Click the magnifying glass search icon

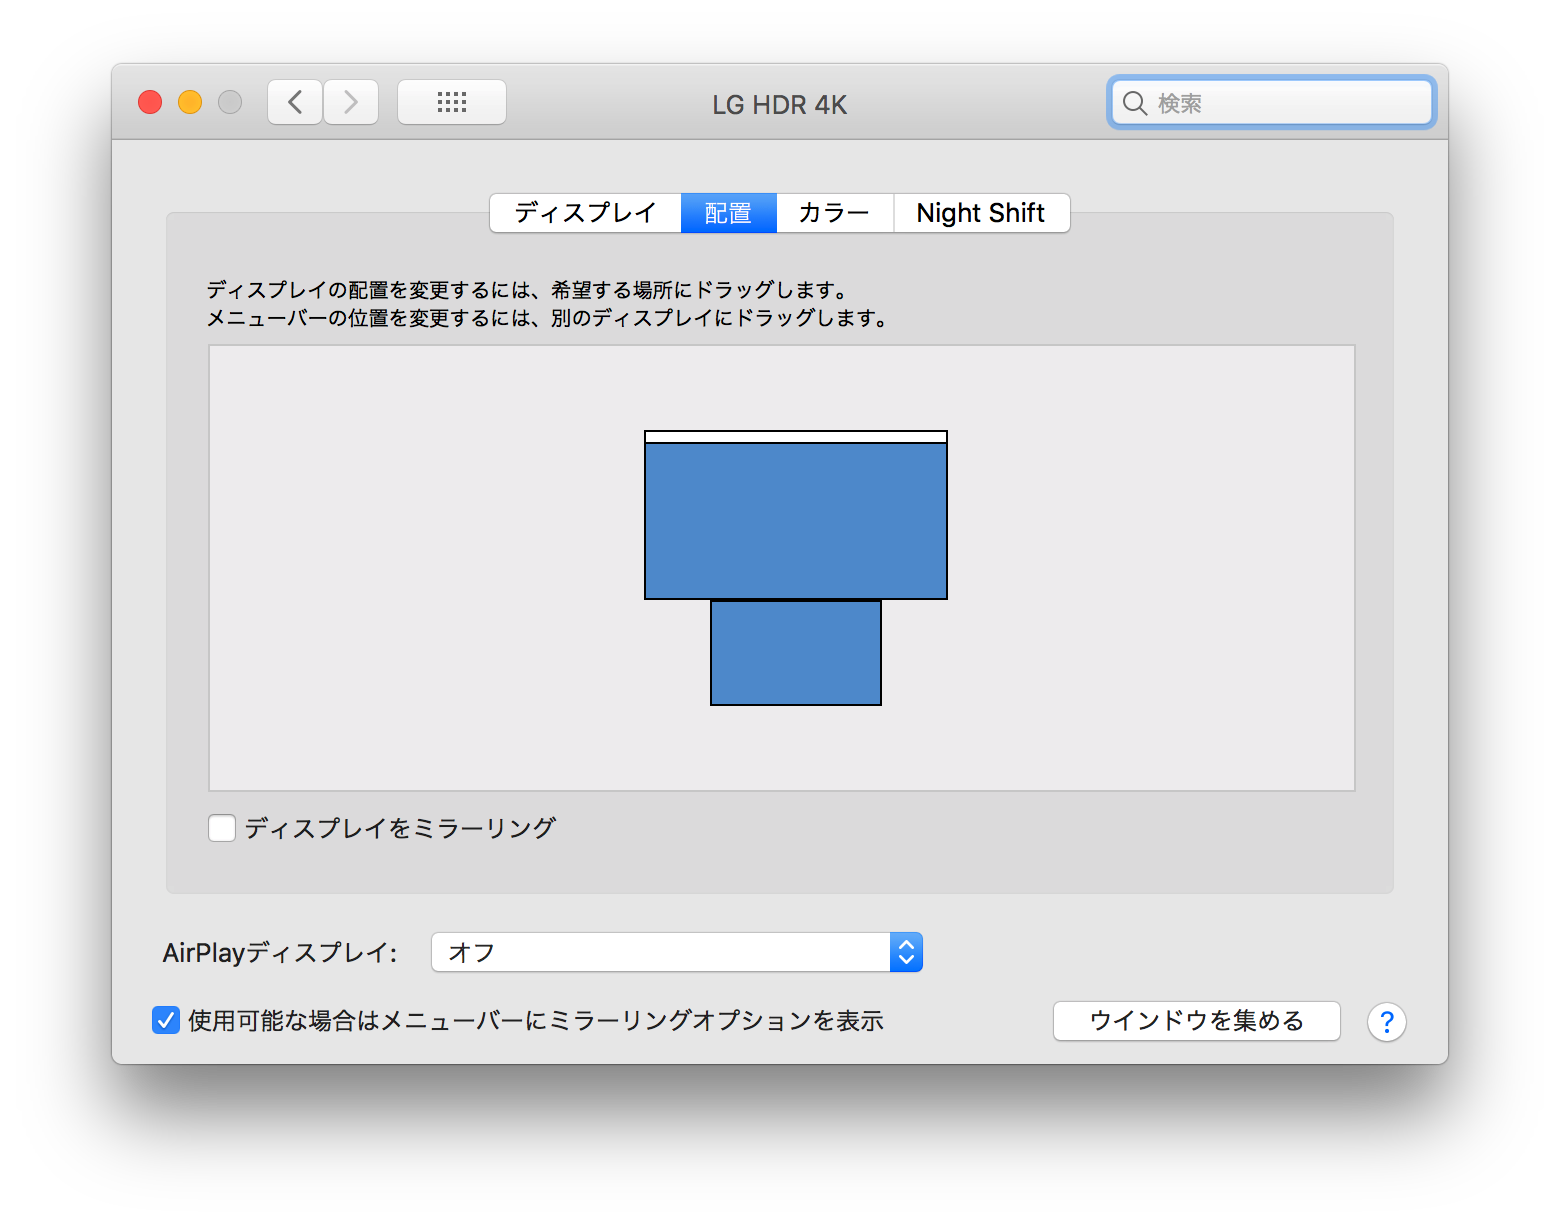click(x=1135, y=103)
